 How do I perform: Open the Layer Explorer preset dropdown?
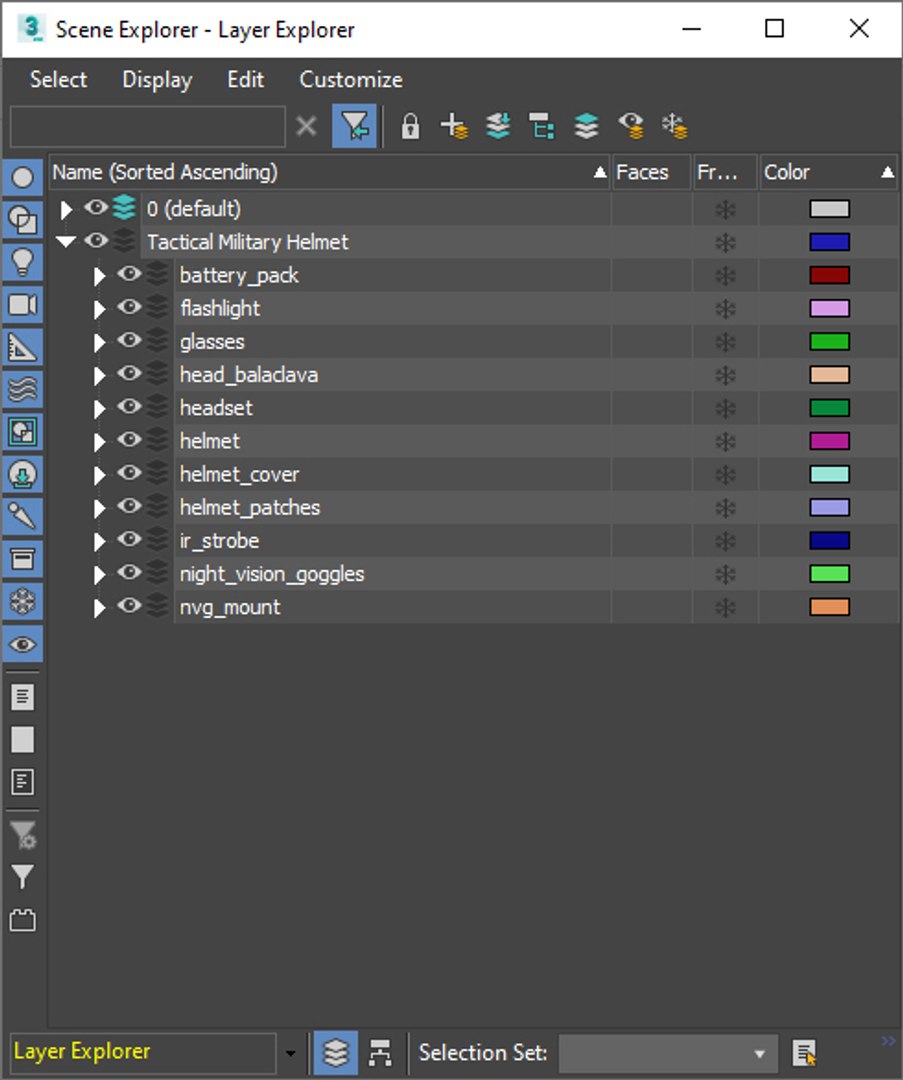pyautogui.click(x=290, y=1052)
